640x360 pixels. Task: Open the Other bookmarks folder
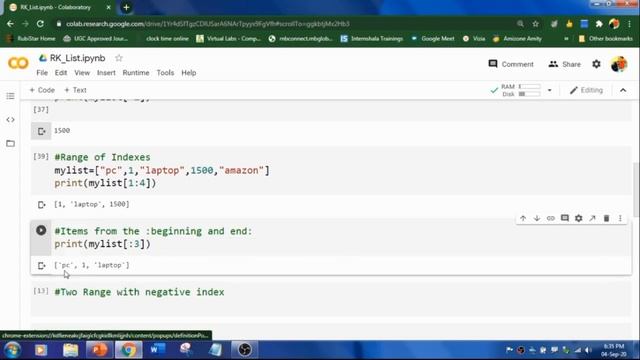click(x=605, y=38)
